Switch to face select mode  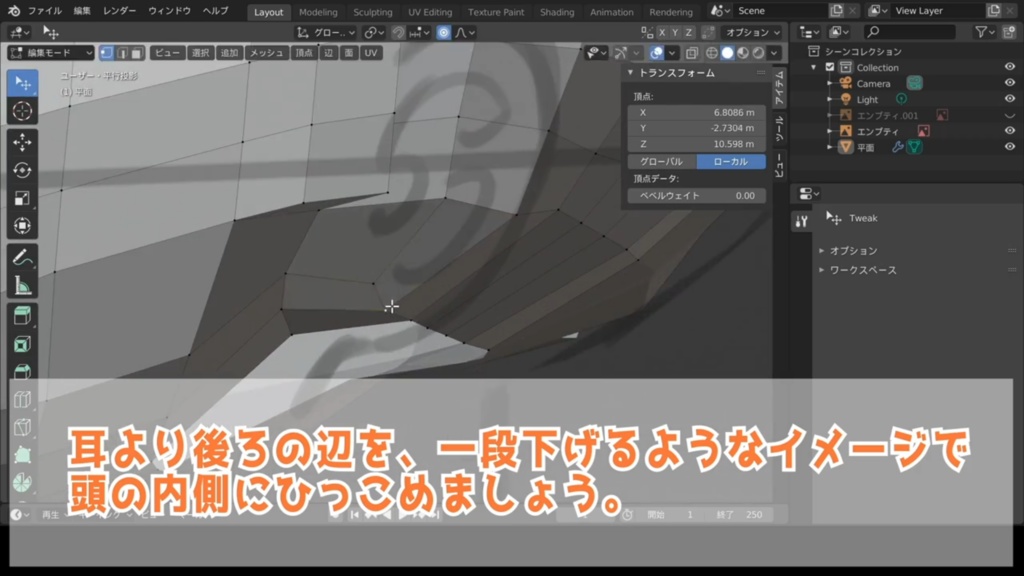(x=136, y=53)
